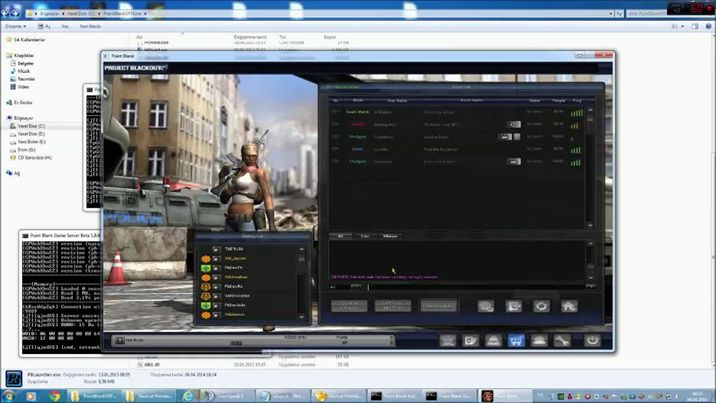Click chat box scrollbar up arrow
This screenshot has height=403, width=716.
click(590, 244)
